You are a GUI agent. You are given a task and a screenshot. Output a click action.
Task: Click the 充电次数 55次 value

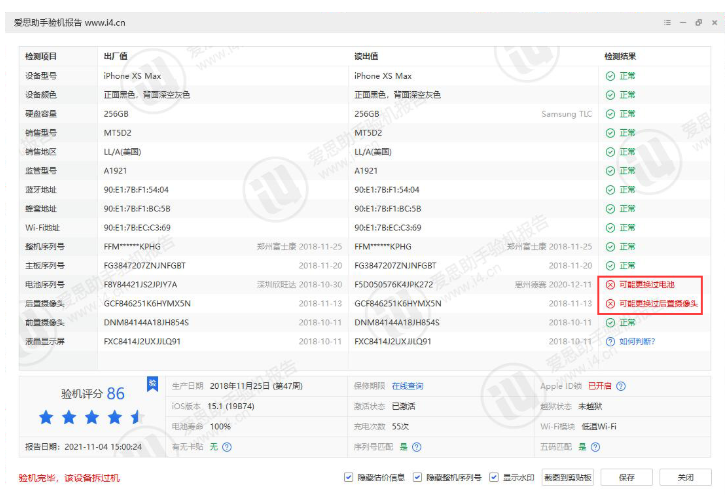tap(400, 426)
